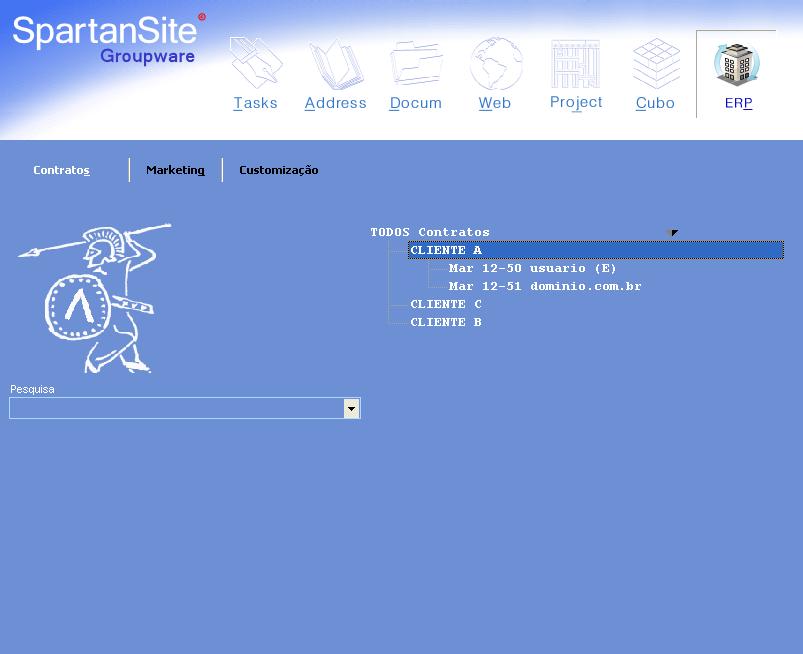Select the TODOS Contratos root node
803x654 pixels.
[x=430, y=232]
